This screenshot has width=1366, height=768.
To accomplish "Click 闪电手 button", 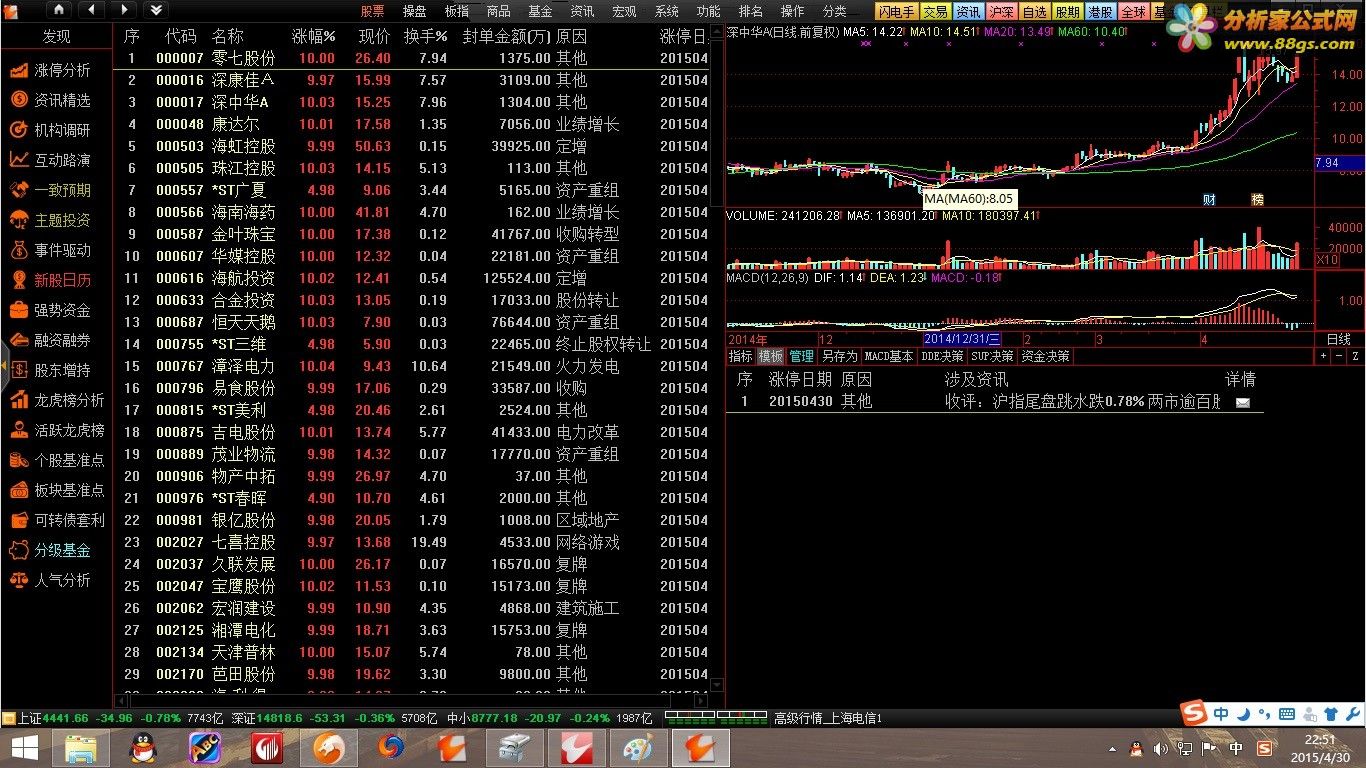I will pyautogui.click(x=896, y=11).
